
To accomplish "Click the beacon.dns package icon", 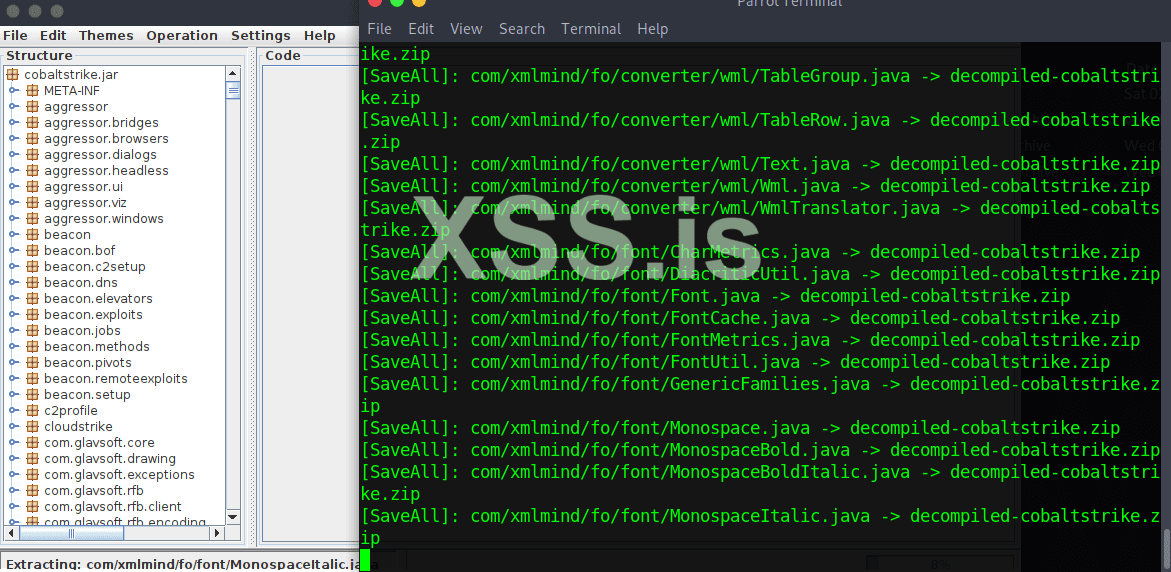I will click(31, 282).
